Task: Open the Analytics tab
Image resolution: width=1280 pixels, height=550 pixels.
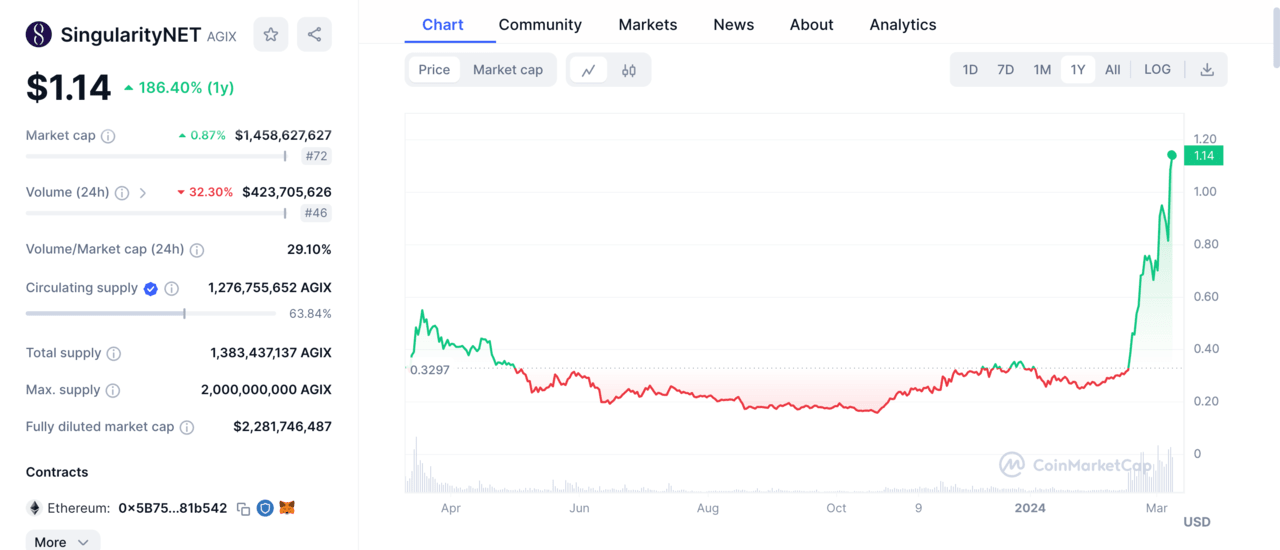Action: point(902,25)
